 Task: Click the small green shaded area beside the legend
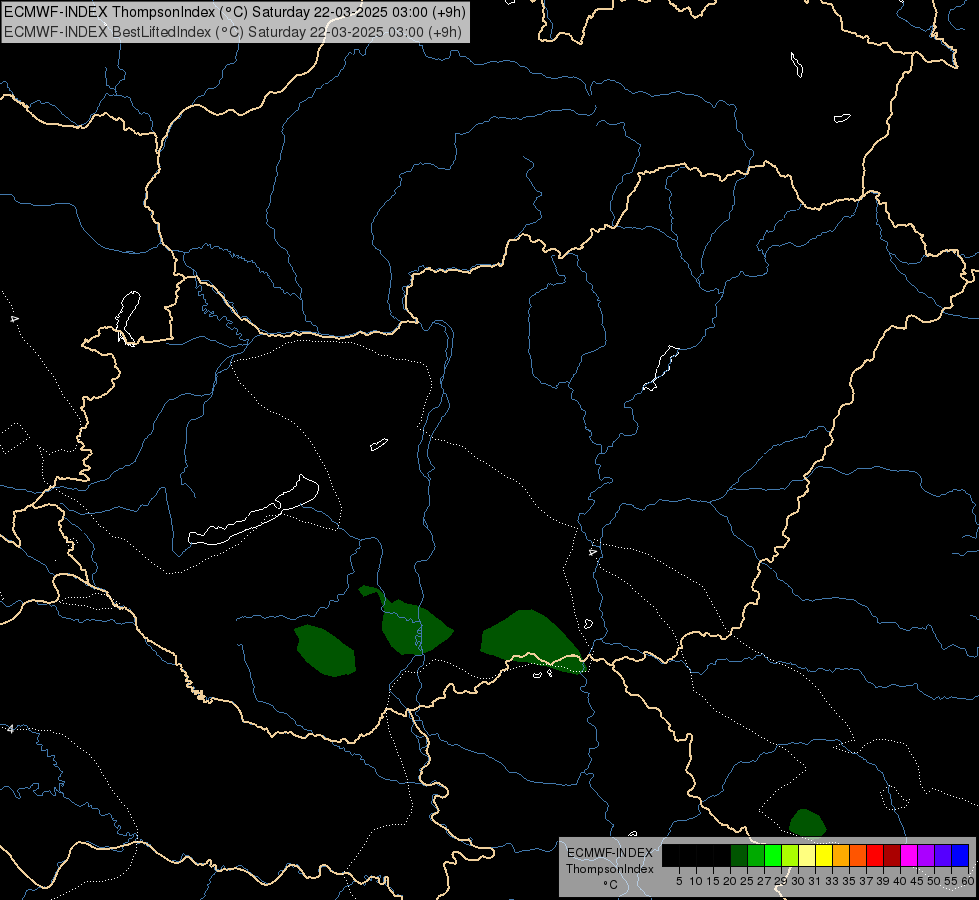[807, 822]
